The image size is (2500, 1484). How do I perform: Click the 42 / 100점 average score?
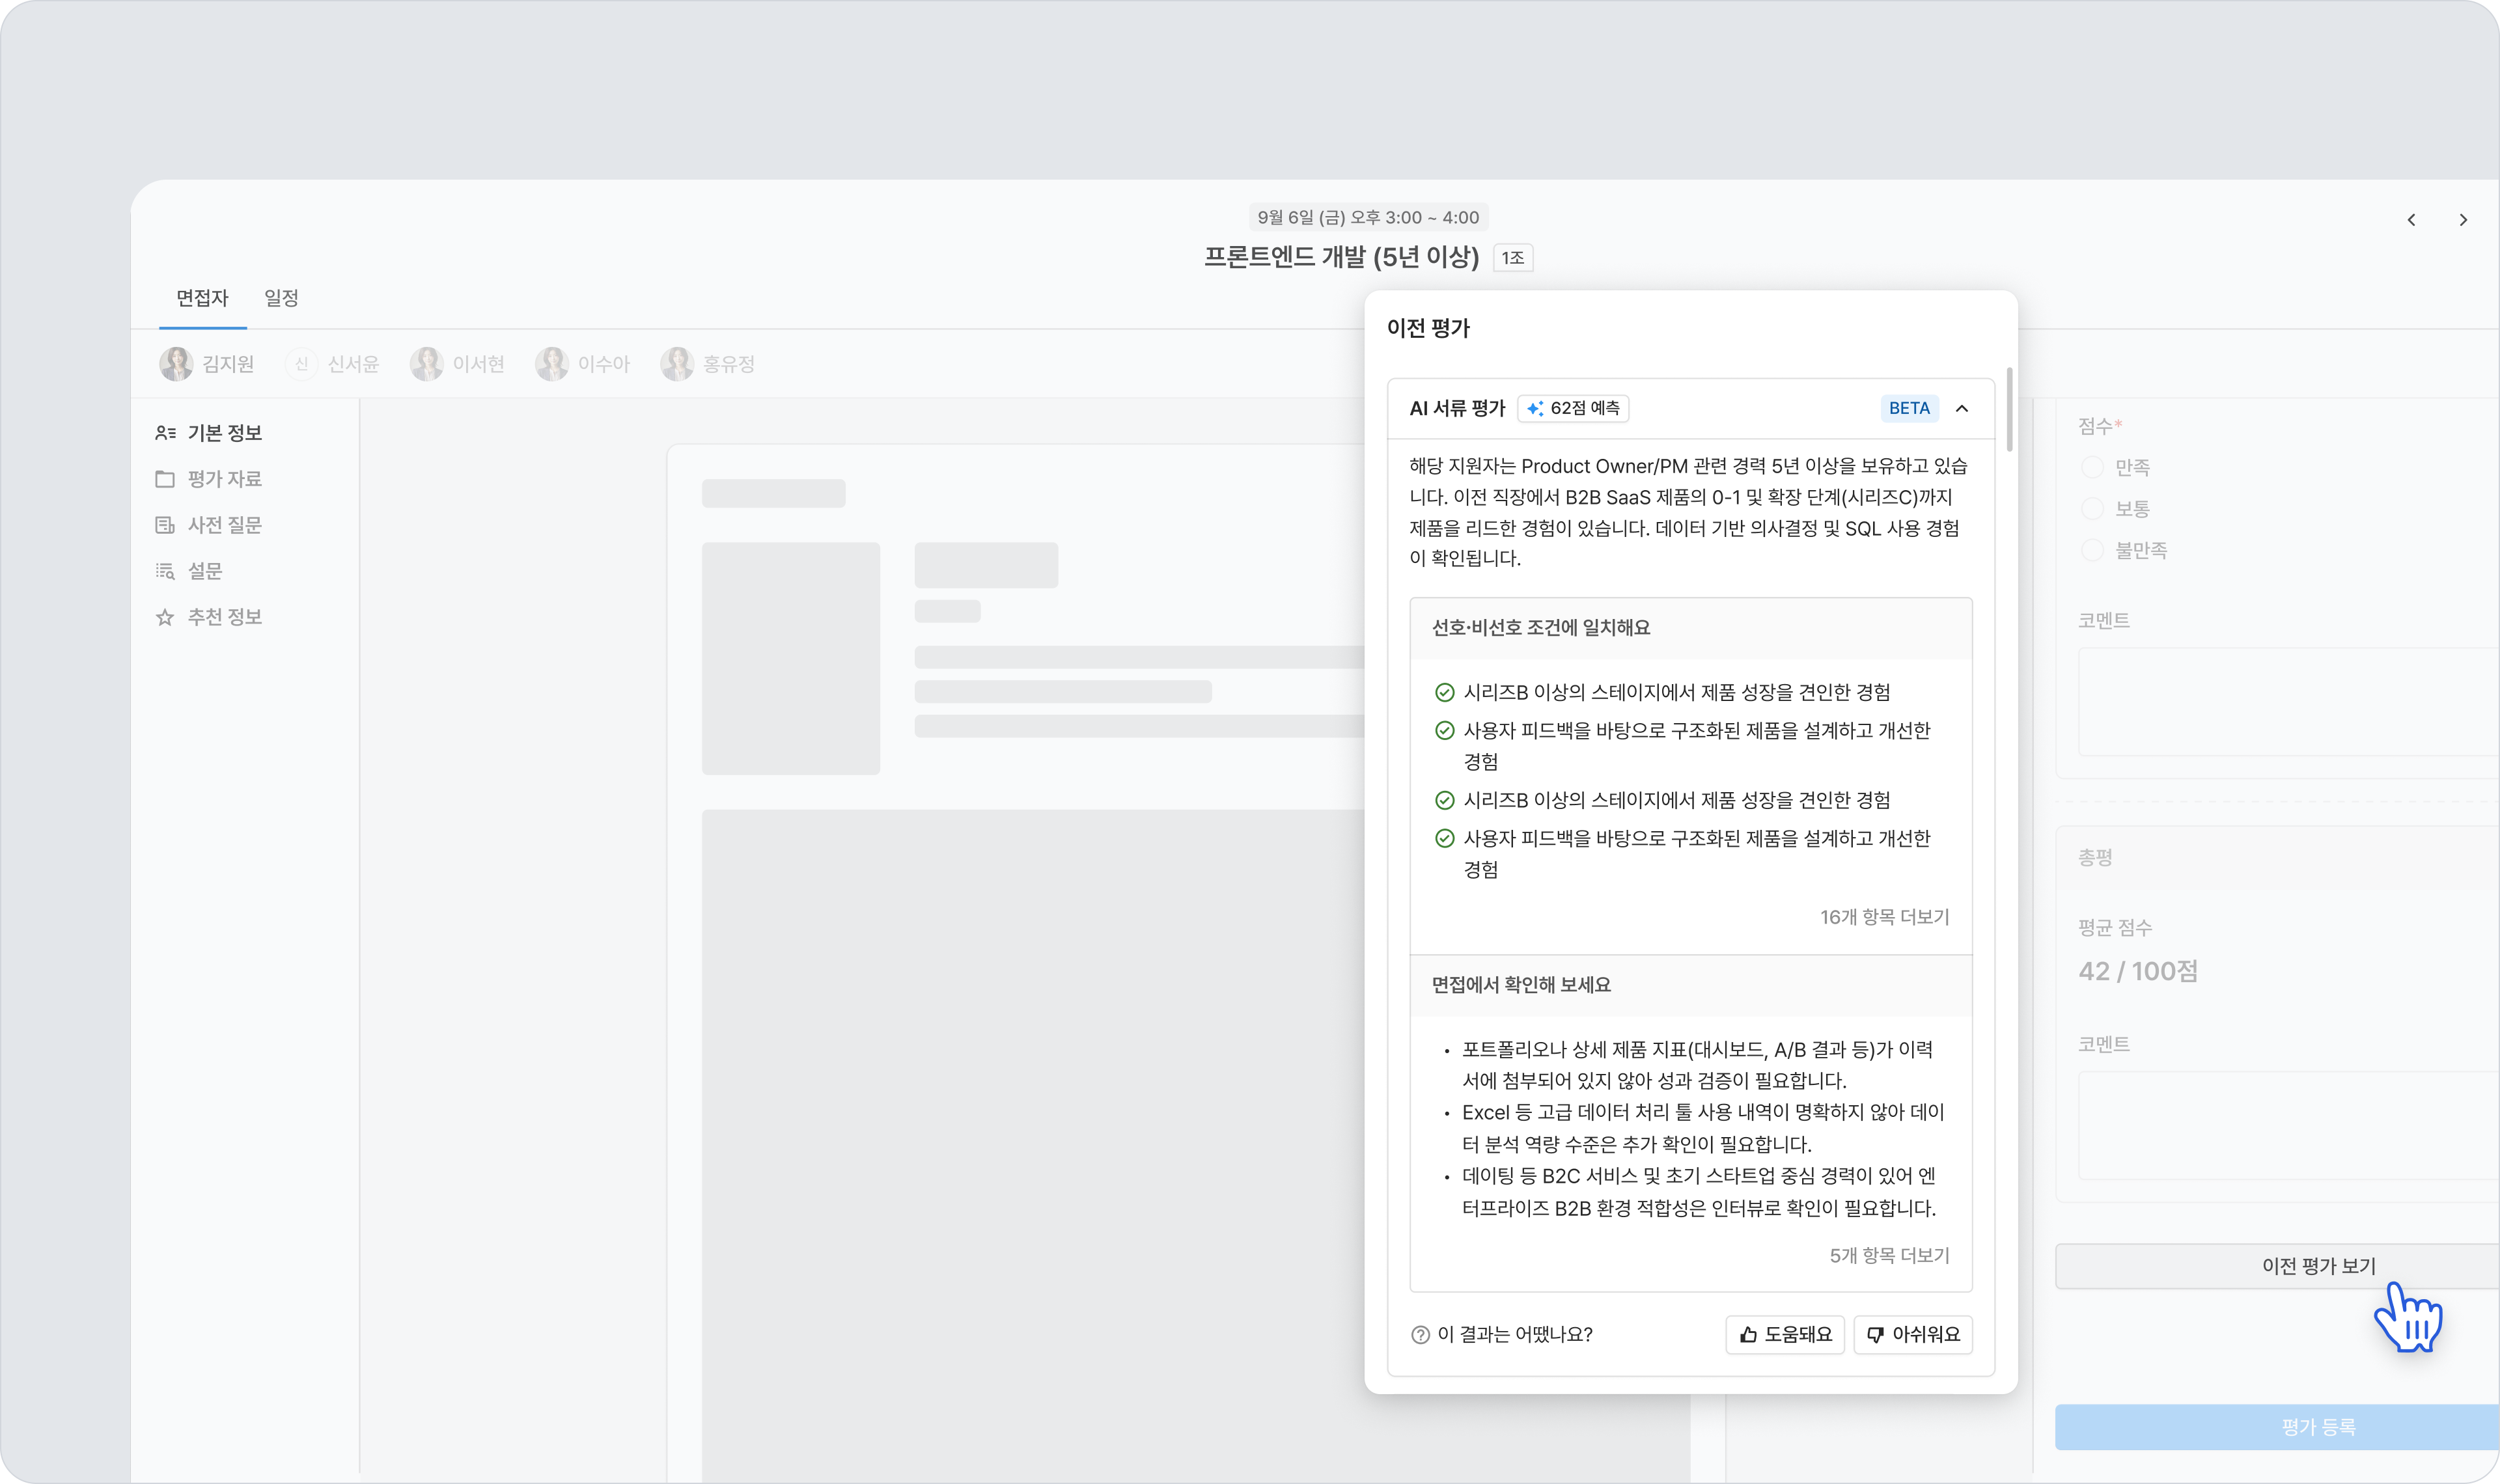[x=2138, y=971]
